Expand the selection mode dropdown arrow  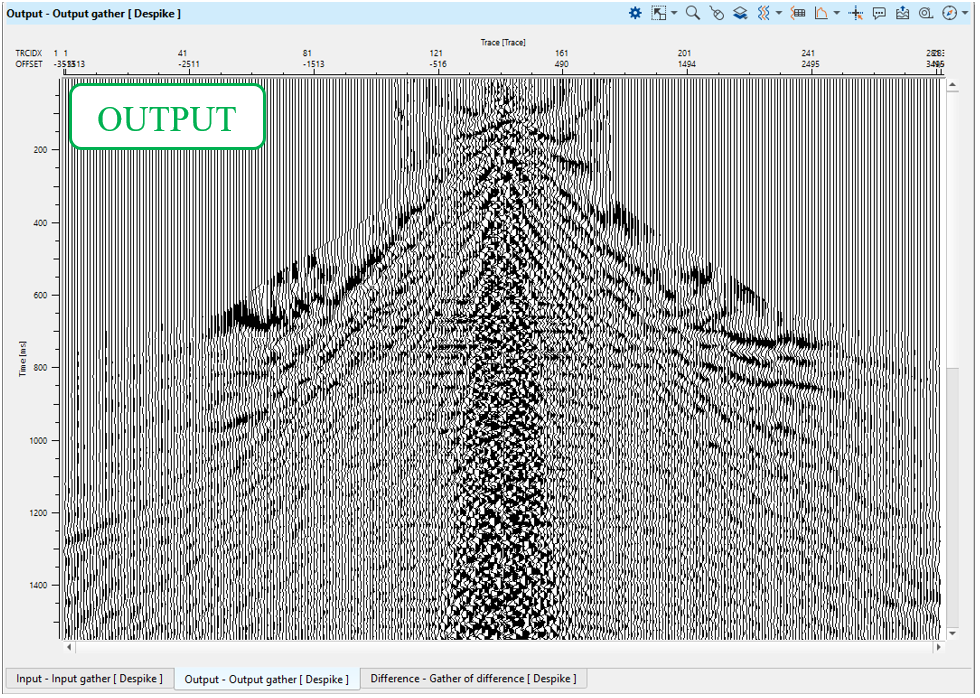pyautogui.click(x=674, y=14)
